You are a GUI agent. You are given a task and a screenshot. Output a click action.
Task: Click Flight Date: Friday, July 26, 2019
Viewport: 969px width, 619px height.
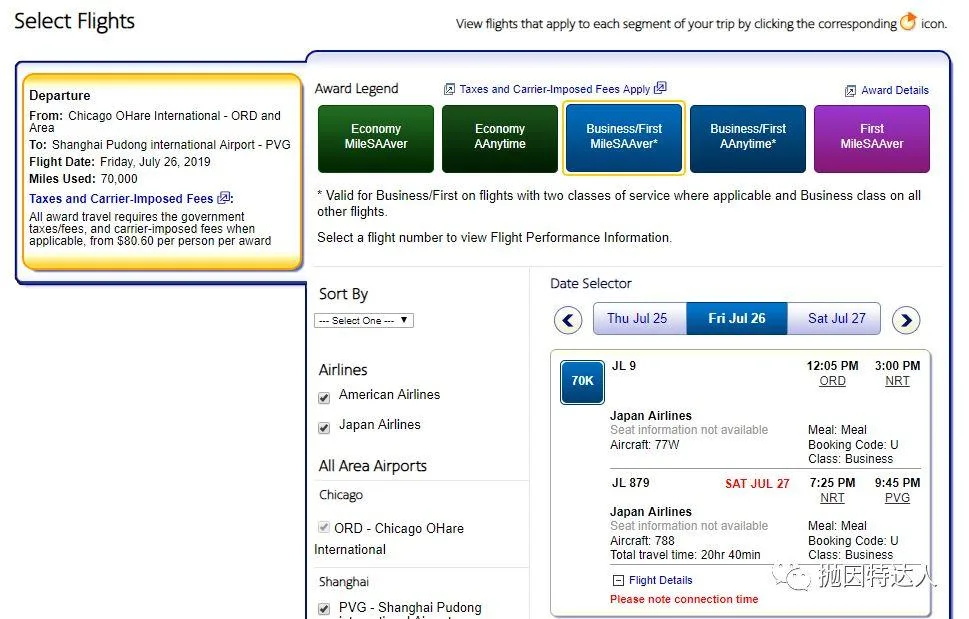(120, 162)
